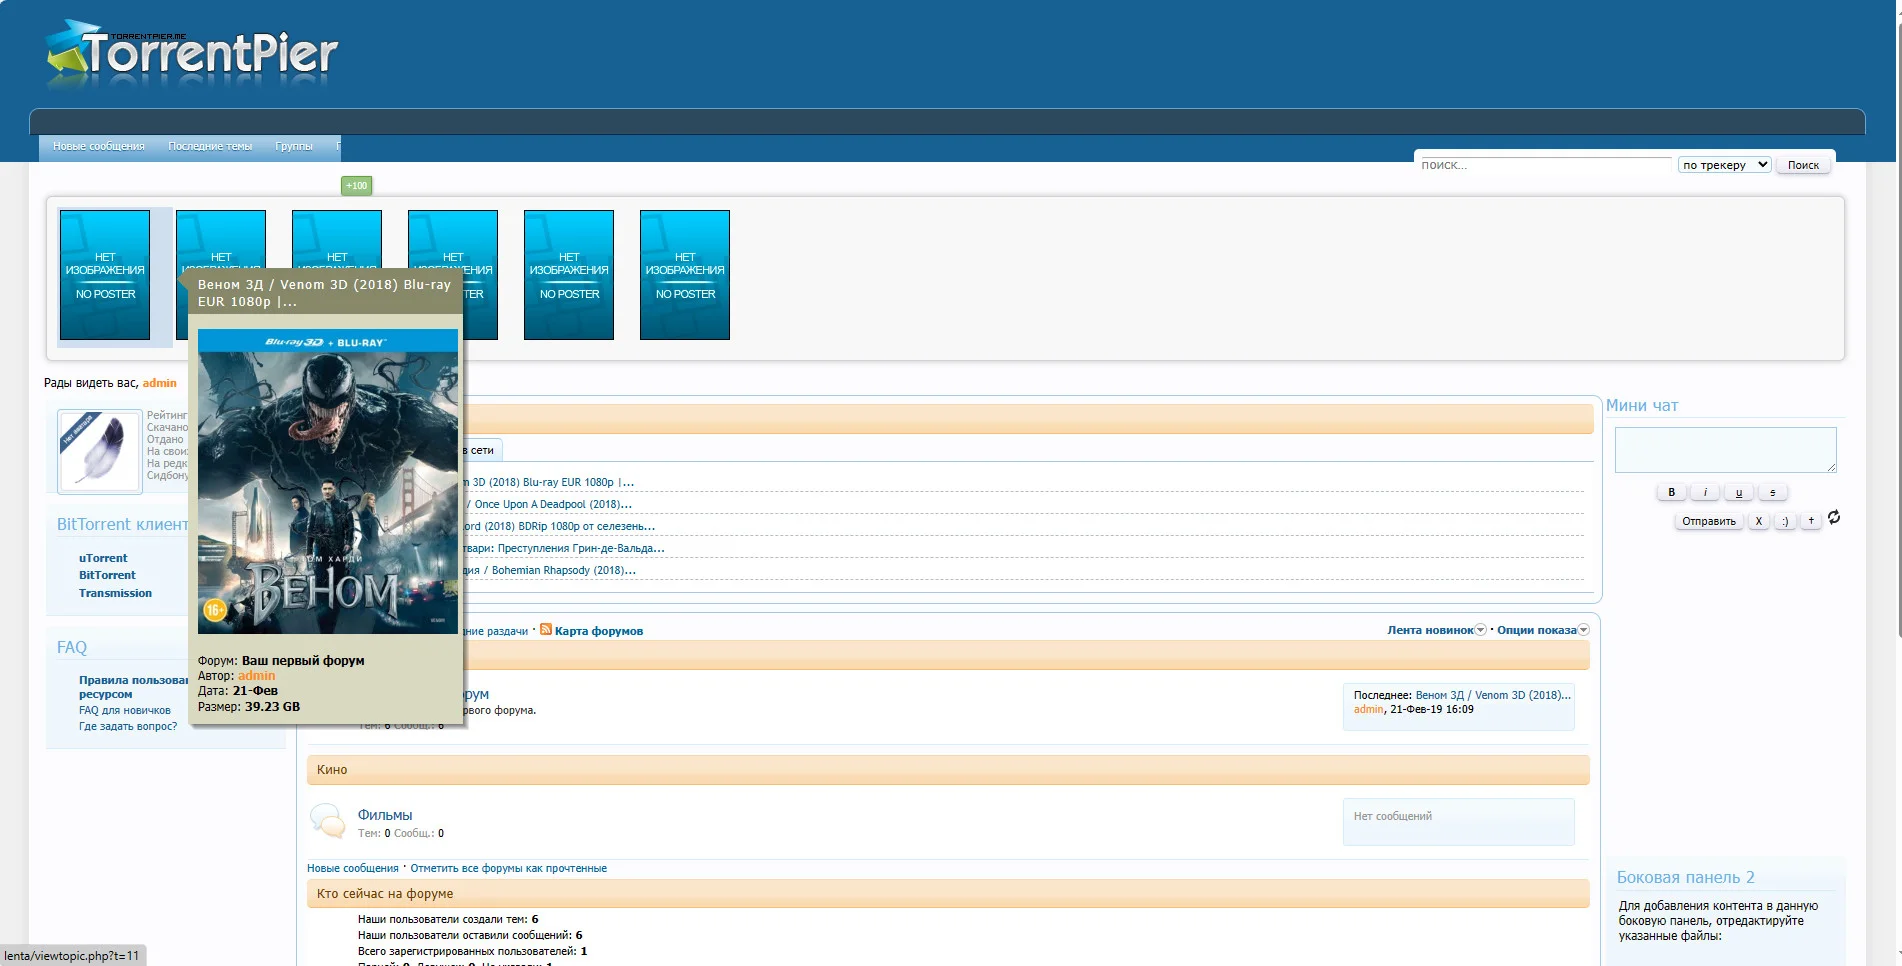Open FAQ для новичков link

(125, 711)
